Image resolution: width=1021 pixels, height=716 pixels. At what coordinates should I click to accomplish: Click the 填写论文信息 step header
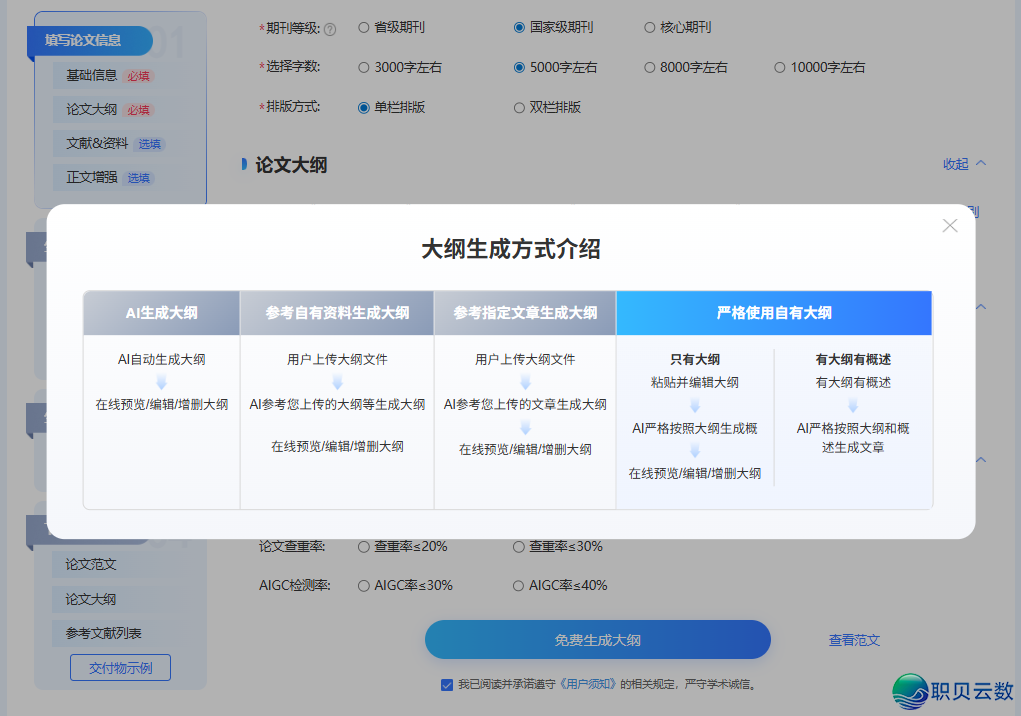[x=90, y=40]
